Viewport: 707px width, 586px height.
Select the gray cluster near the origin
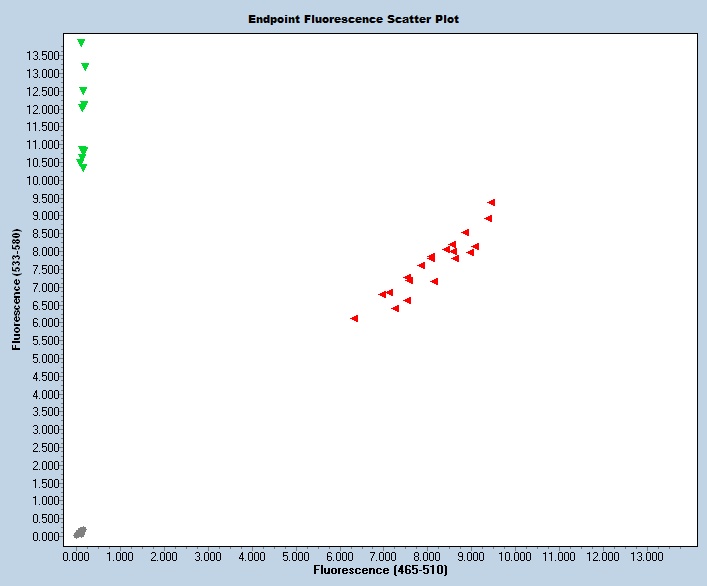click(80, 532)
